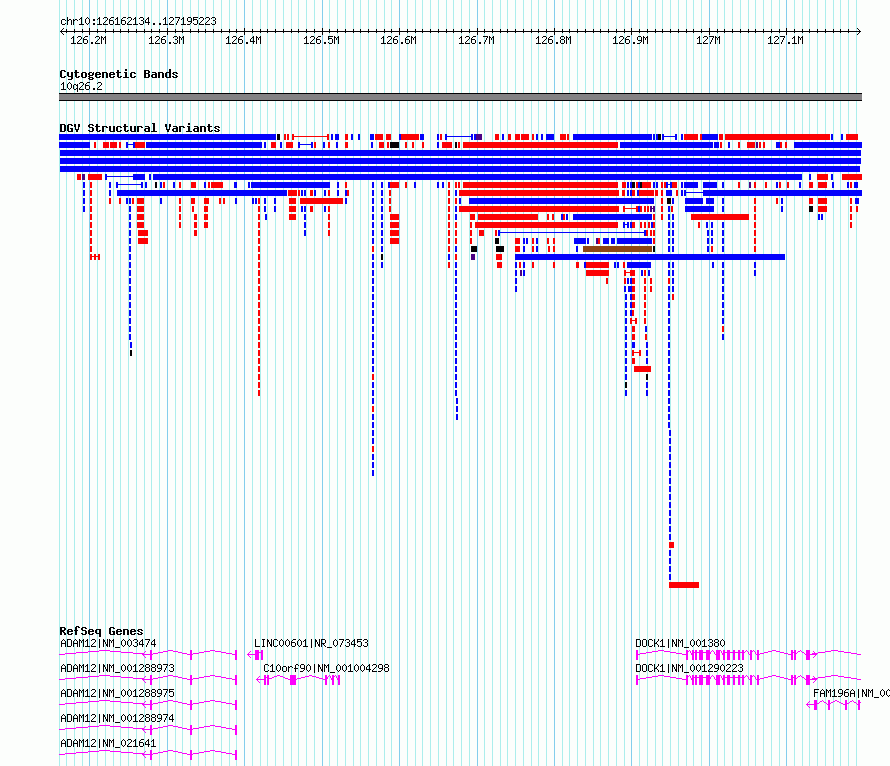
Task: Open DOCK1|NM_001290223 gene label
Action: (689, 668)
